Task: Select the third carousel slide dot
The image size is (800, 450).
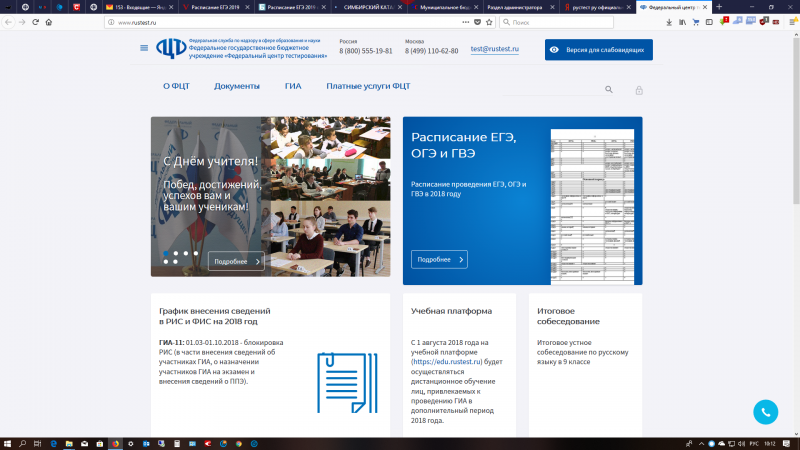Action: pos(185,253)
